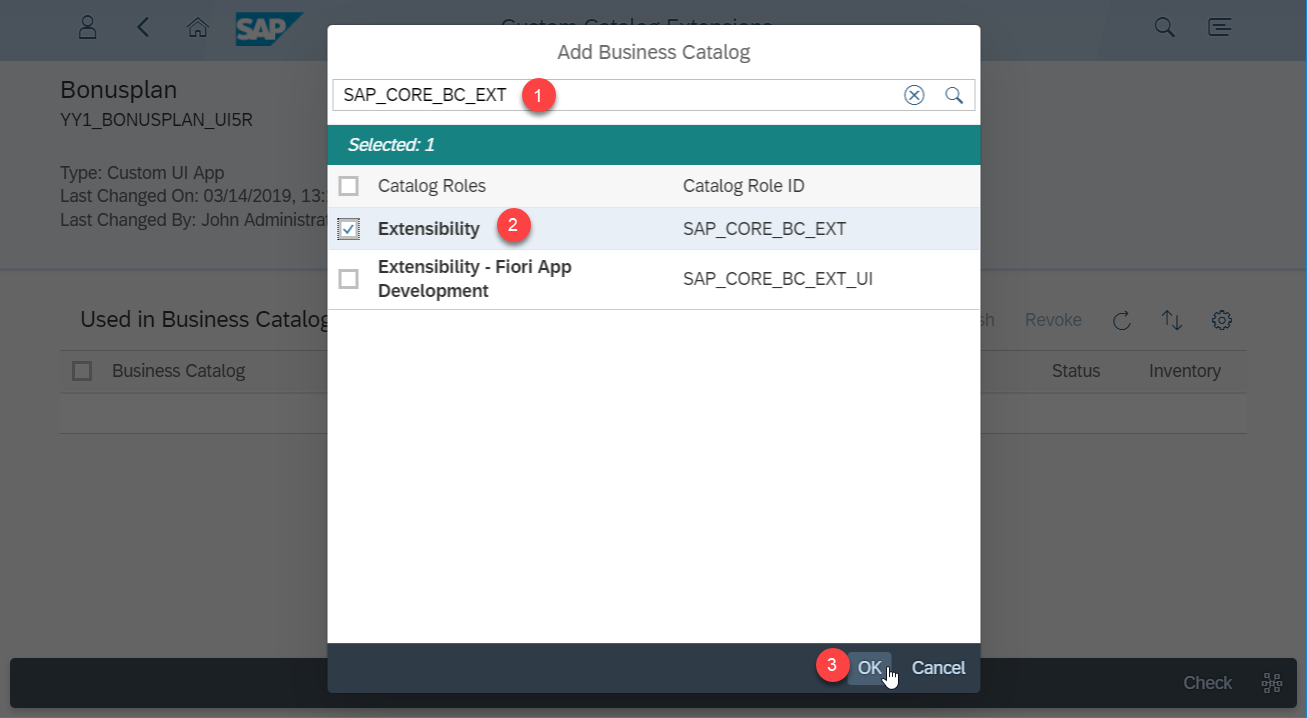Image resolution: width=1307 pixels, height=718 pixels.
Task: Click the Bonusplan title
Action: pyautogui.click(x=119, y=90)
